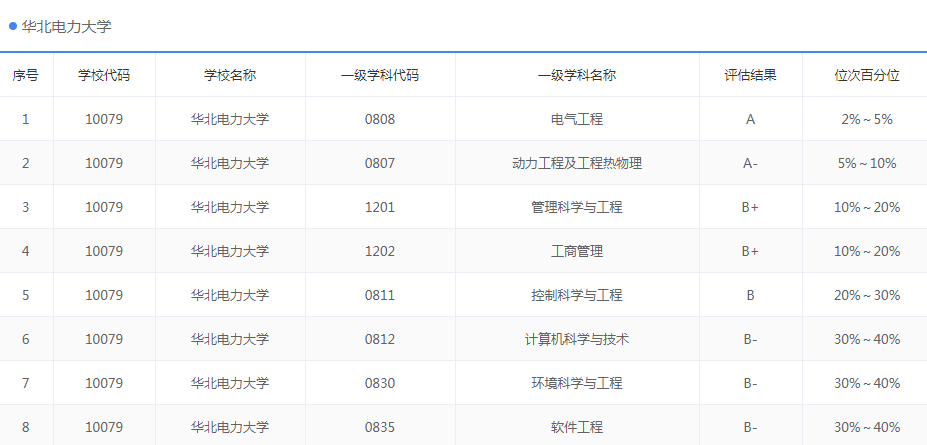Click the 管理科学与工程 discipline cell
The width and height of the screenshot is (927, 445).
577,207
